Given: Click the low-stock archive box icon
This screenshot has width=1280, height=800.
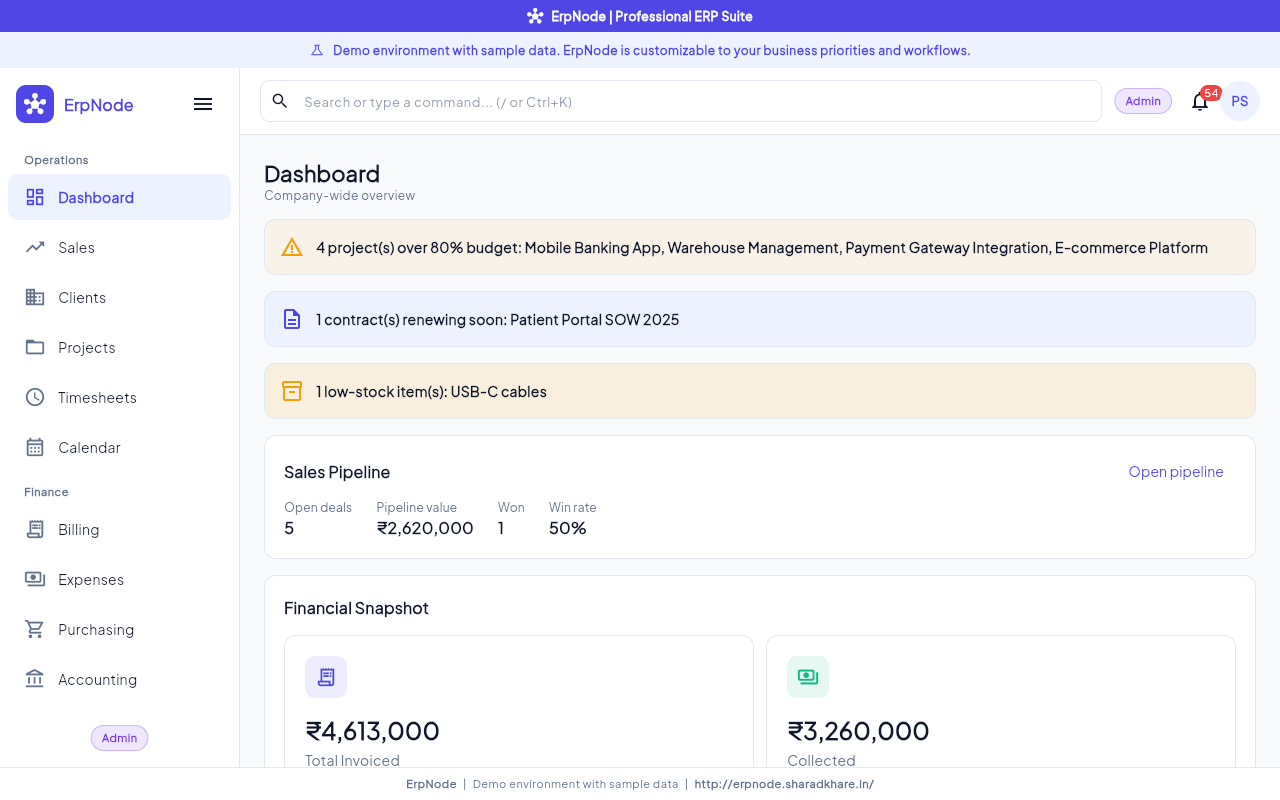Looking at the screenshot, I should (292, 391).
